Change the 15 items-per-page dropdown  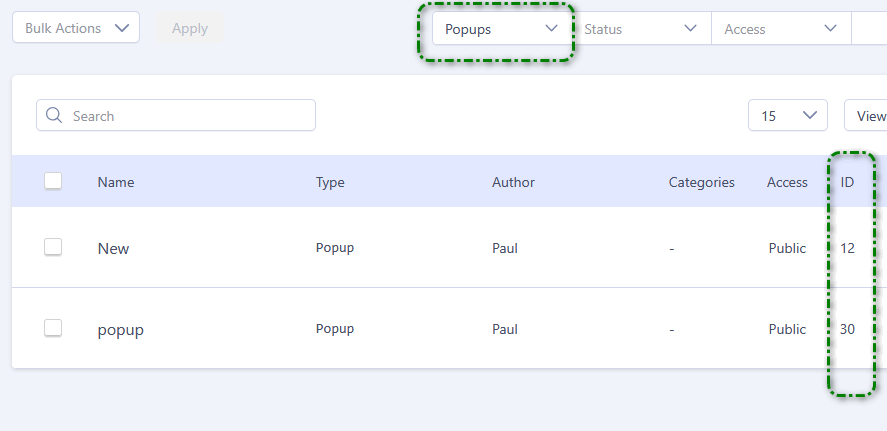(x=787, y=116)
